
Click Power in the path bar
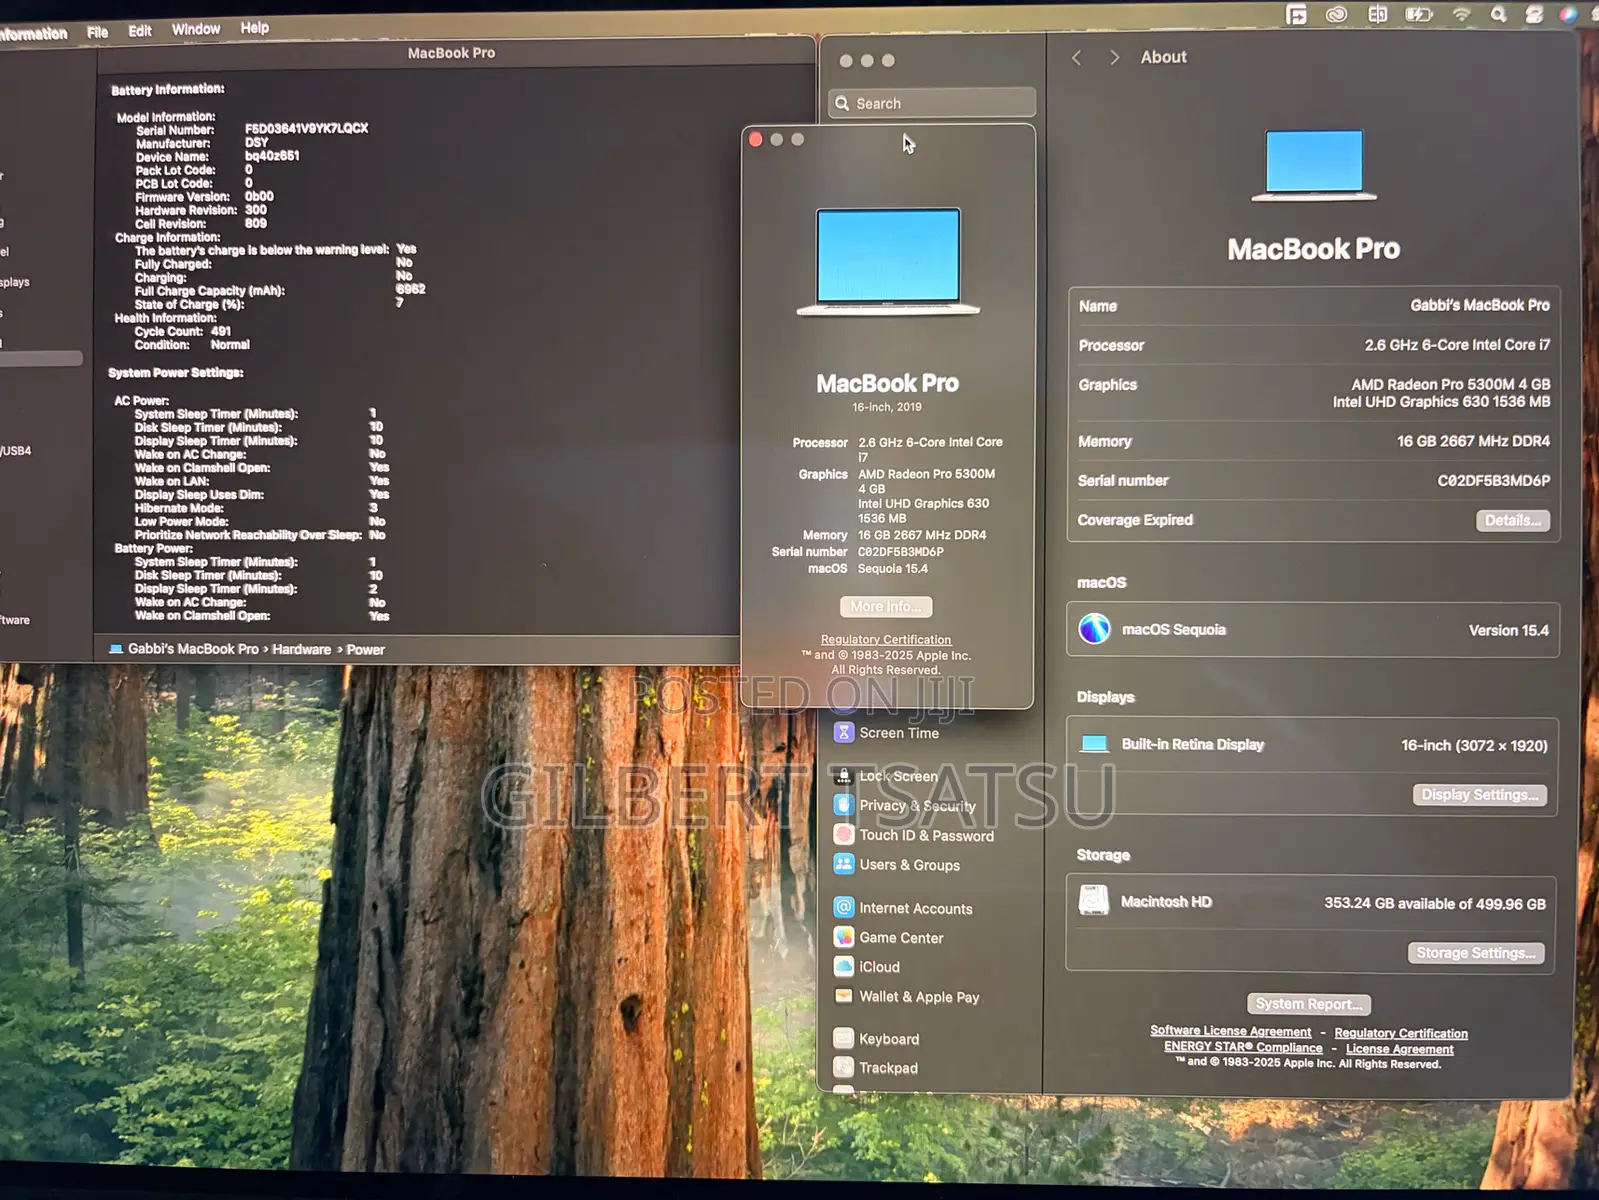[x=365, y=650]
